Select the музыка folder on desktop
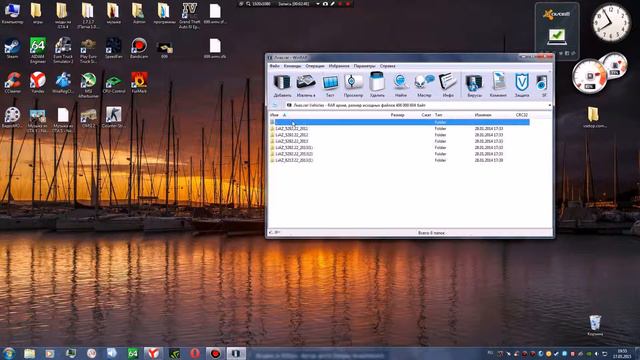The height and width of the screenshot is (360, 640). [x=113, y=13]
